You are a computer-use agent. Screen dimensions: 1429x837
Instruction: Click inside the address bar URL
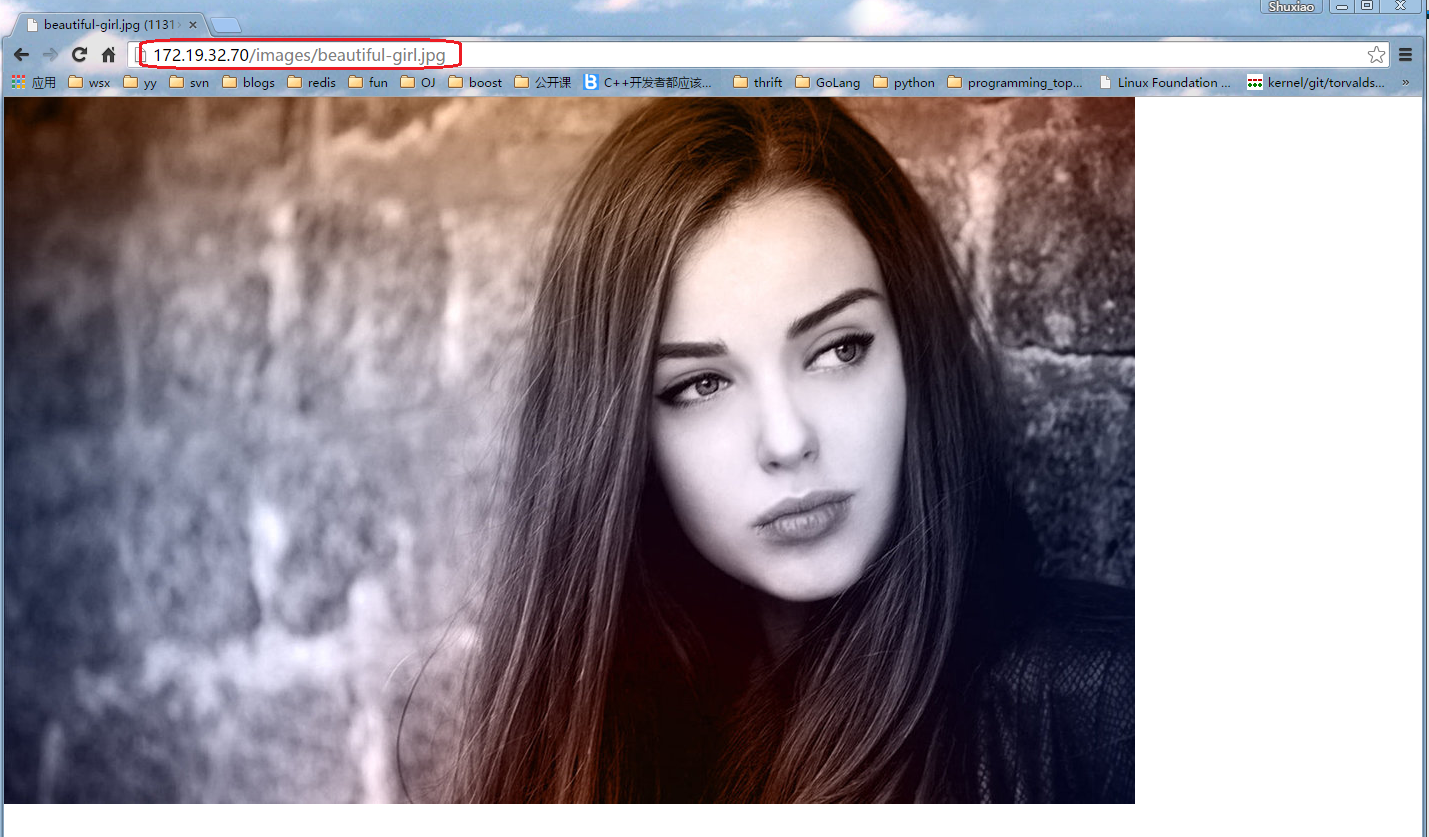[x=300, y=54]
